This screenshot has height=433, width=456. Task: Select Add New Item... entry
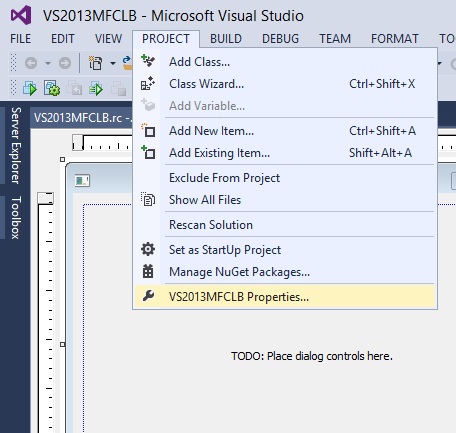[285, 131]
